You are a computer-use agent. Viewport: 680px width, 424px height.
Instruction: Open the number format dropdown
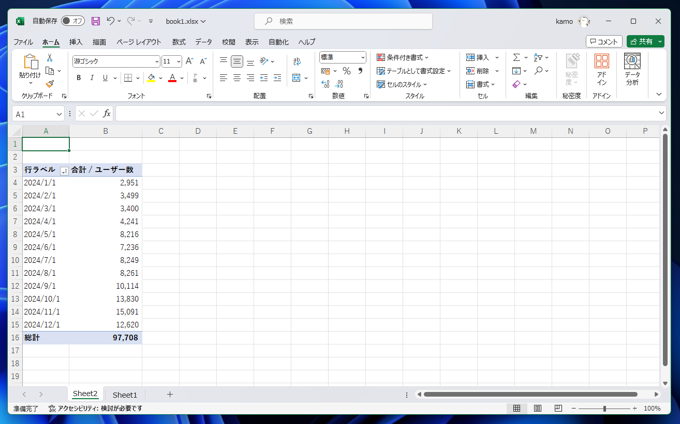[x=363, y=57]
